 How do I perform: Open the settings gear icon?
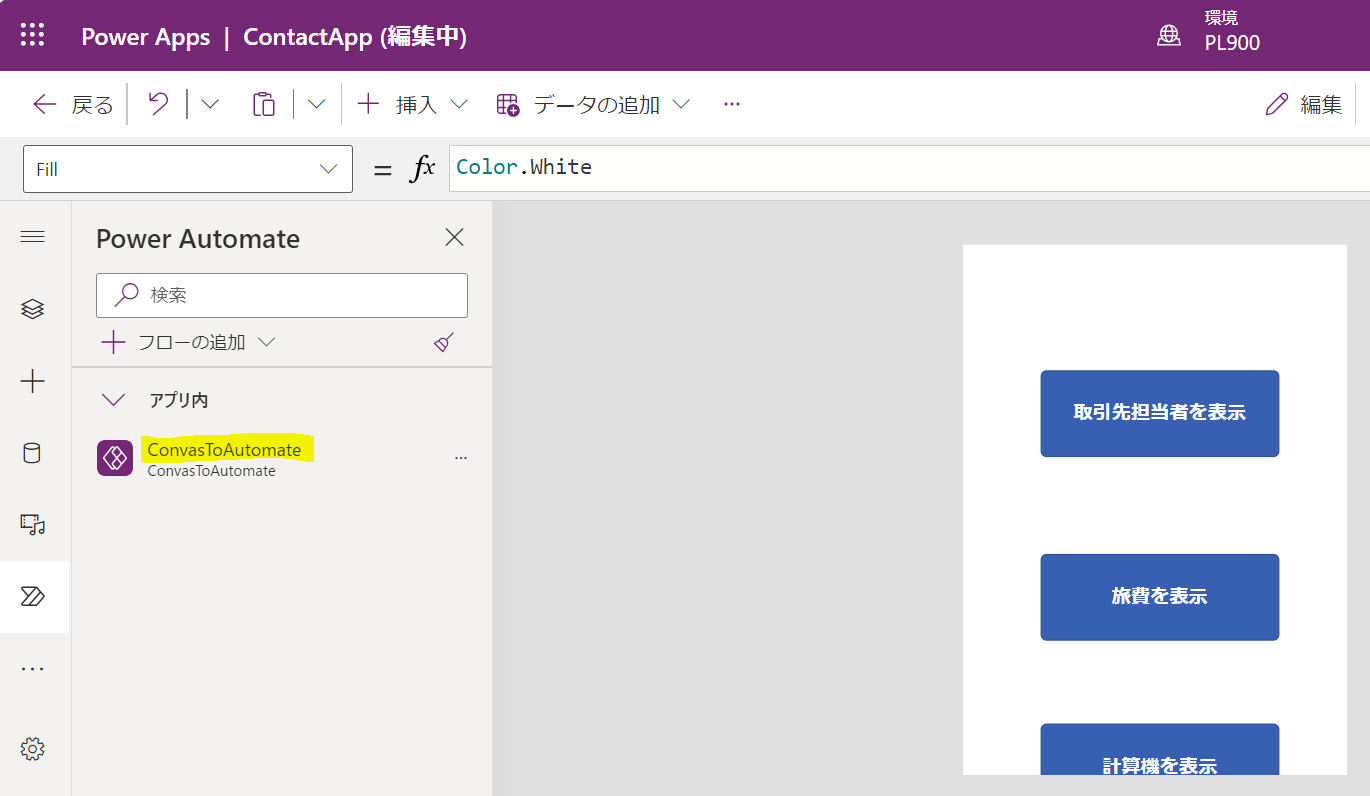tap(33, 748)
